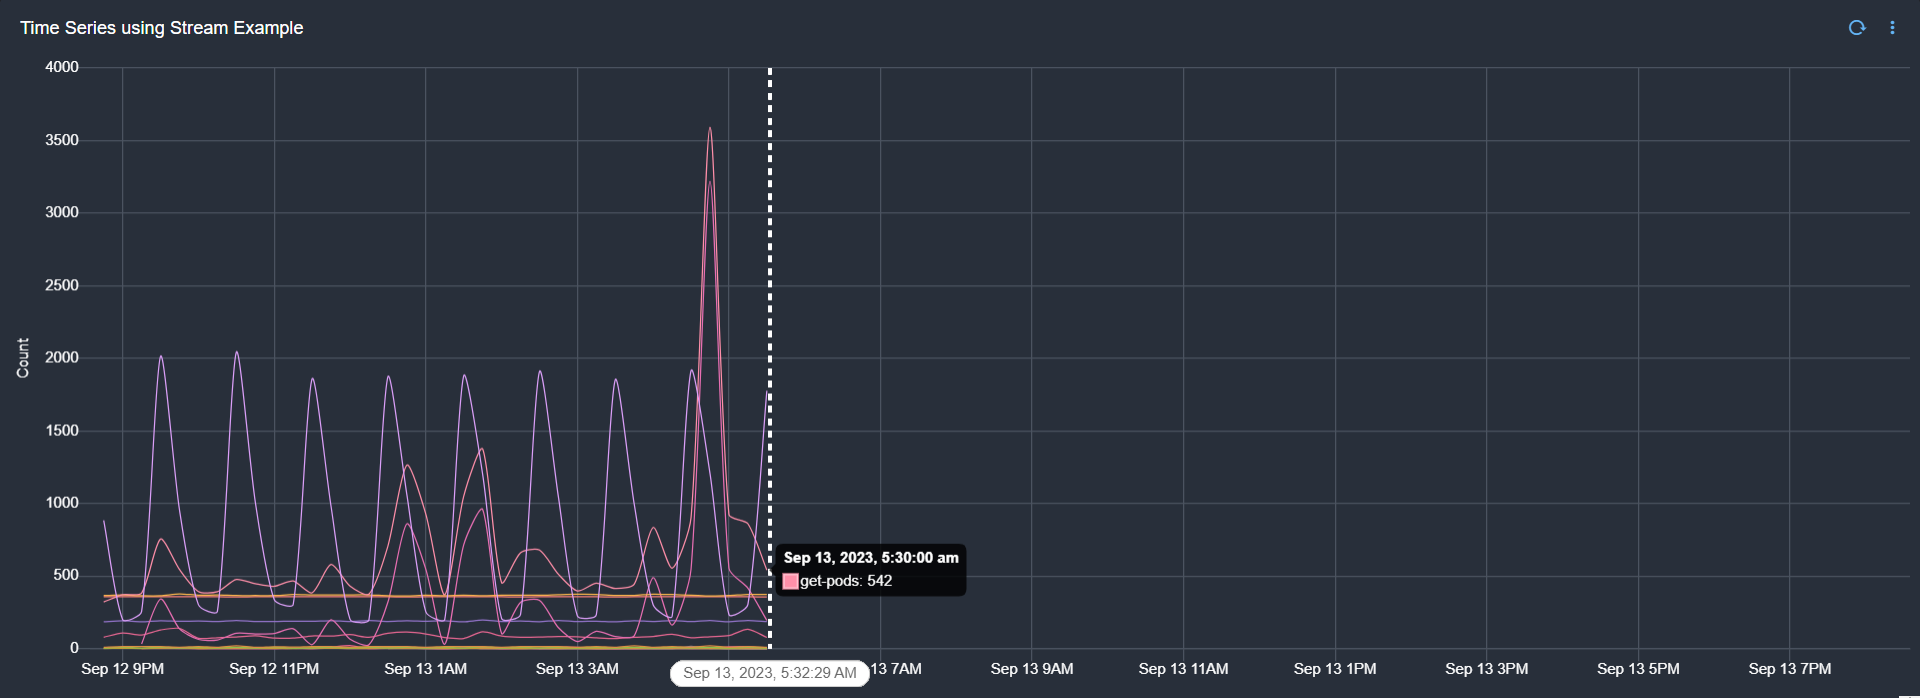The image size is (1920, 698).
Task: Click the y-axis value 4000
Action: tap(62, 67)
